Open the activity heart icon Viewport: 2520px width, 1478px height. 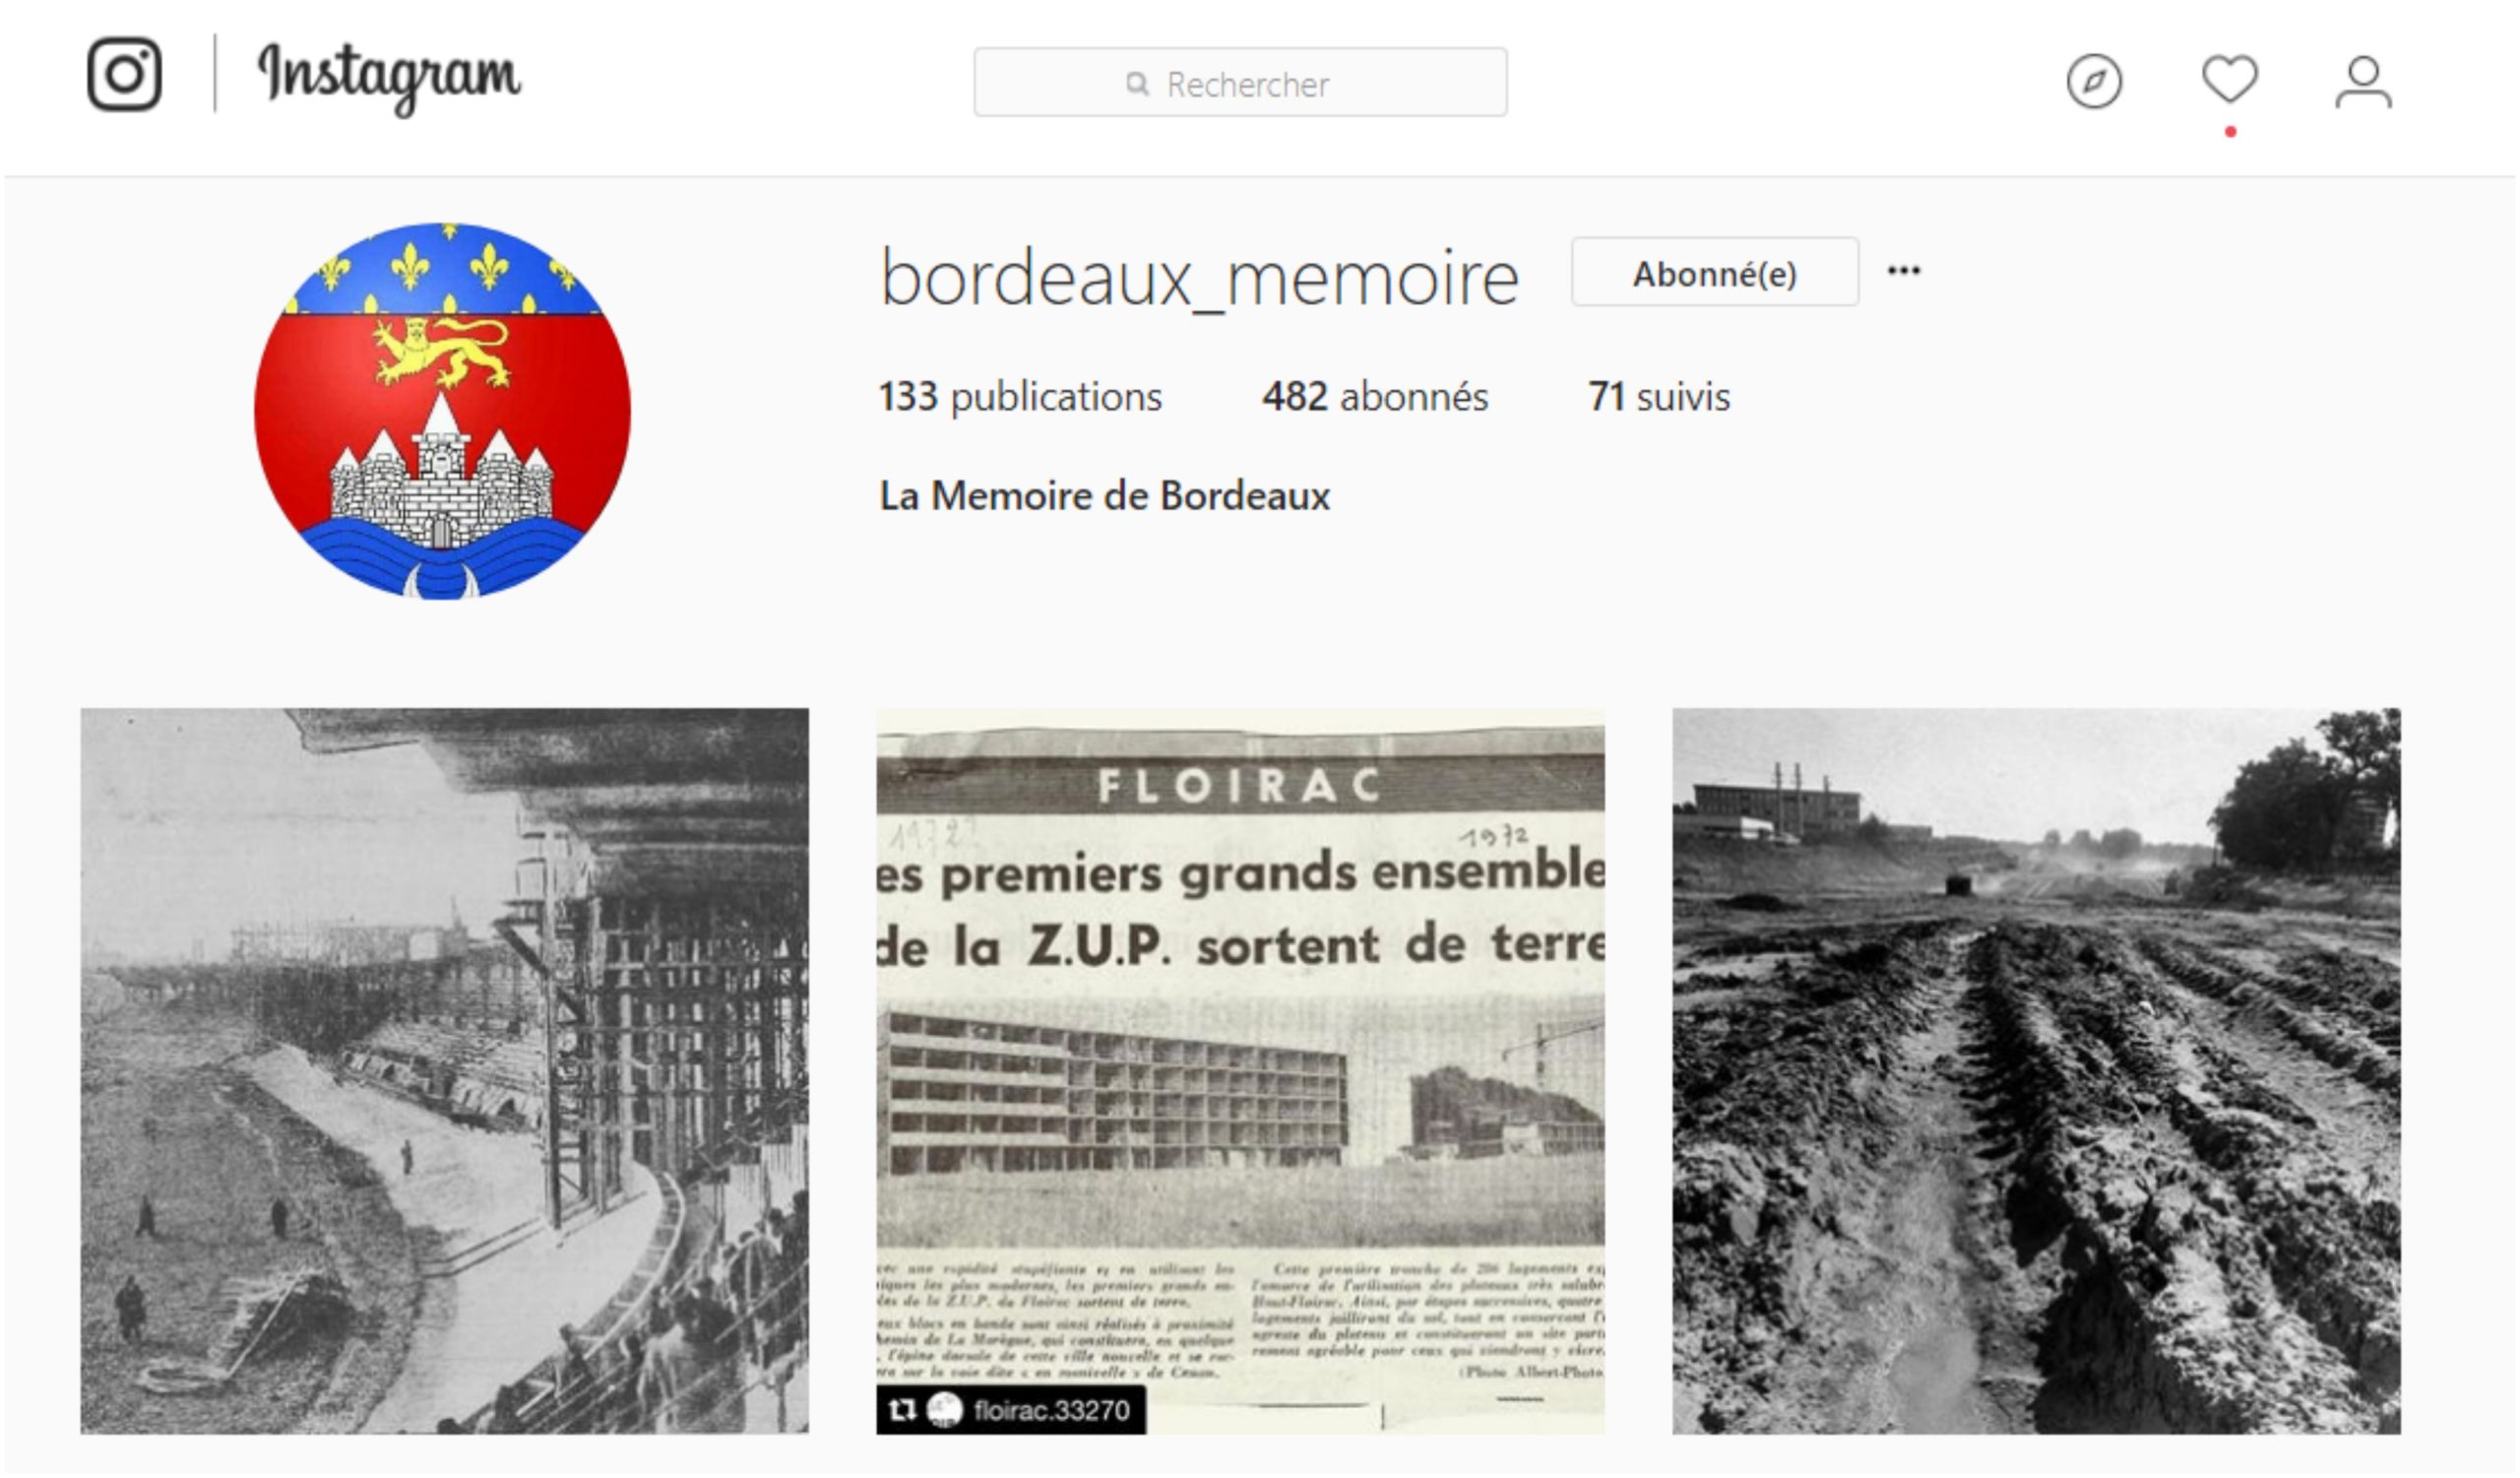pos(2230,79)
